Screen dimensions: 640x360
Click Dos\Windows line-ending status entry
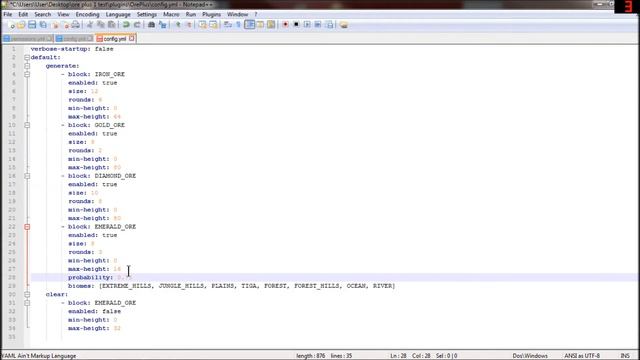[x=530, y=356]
